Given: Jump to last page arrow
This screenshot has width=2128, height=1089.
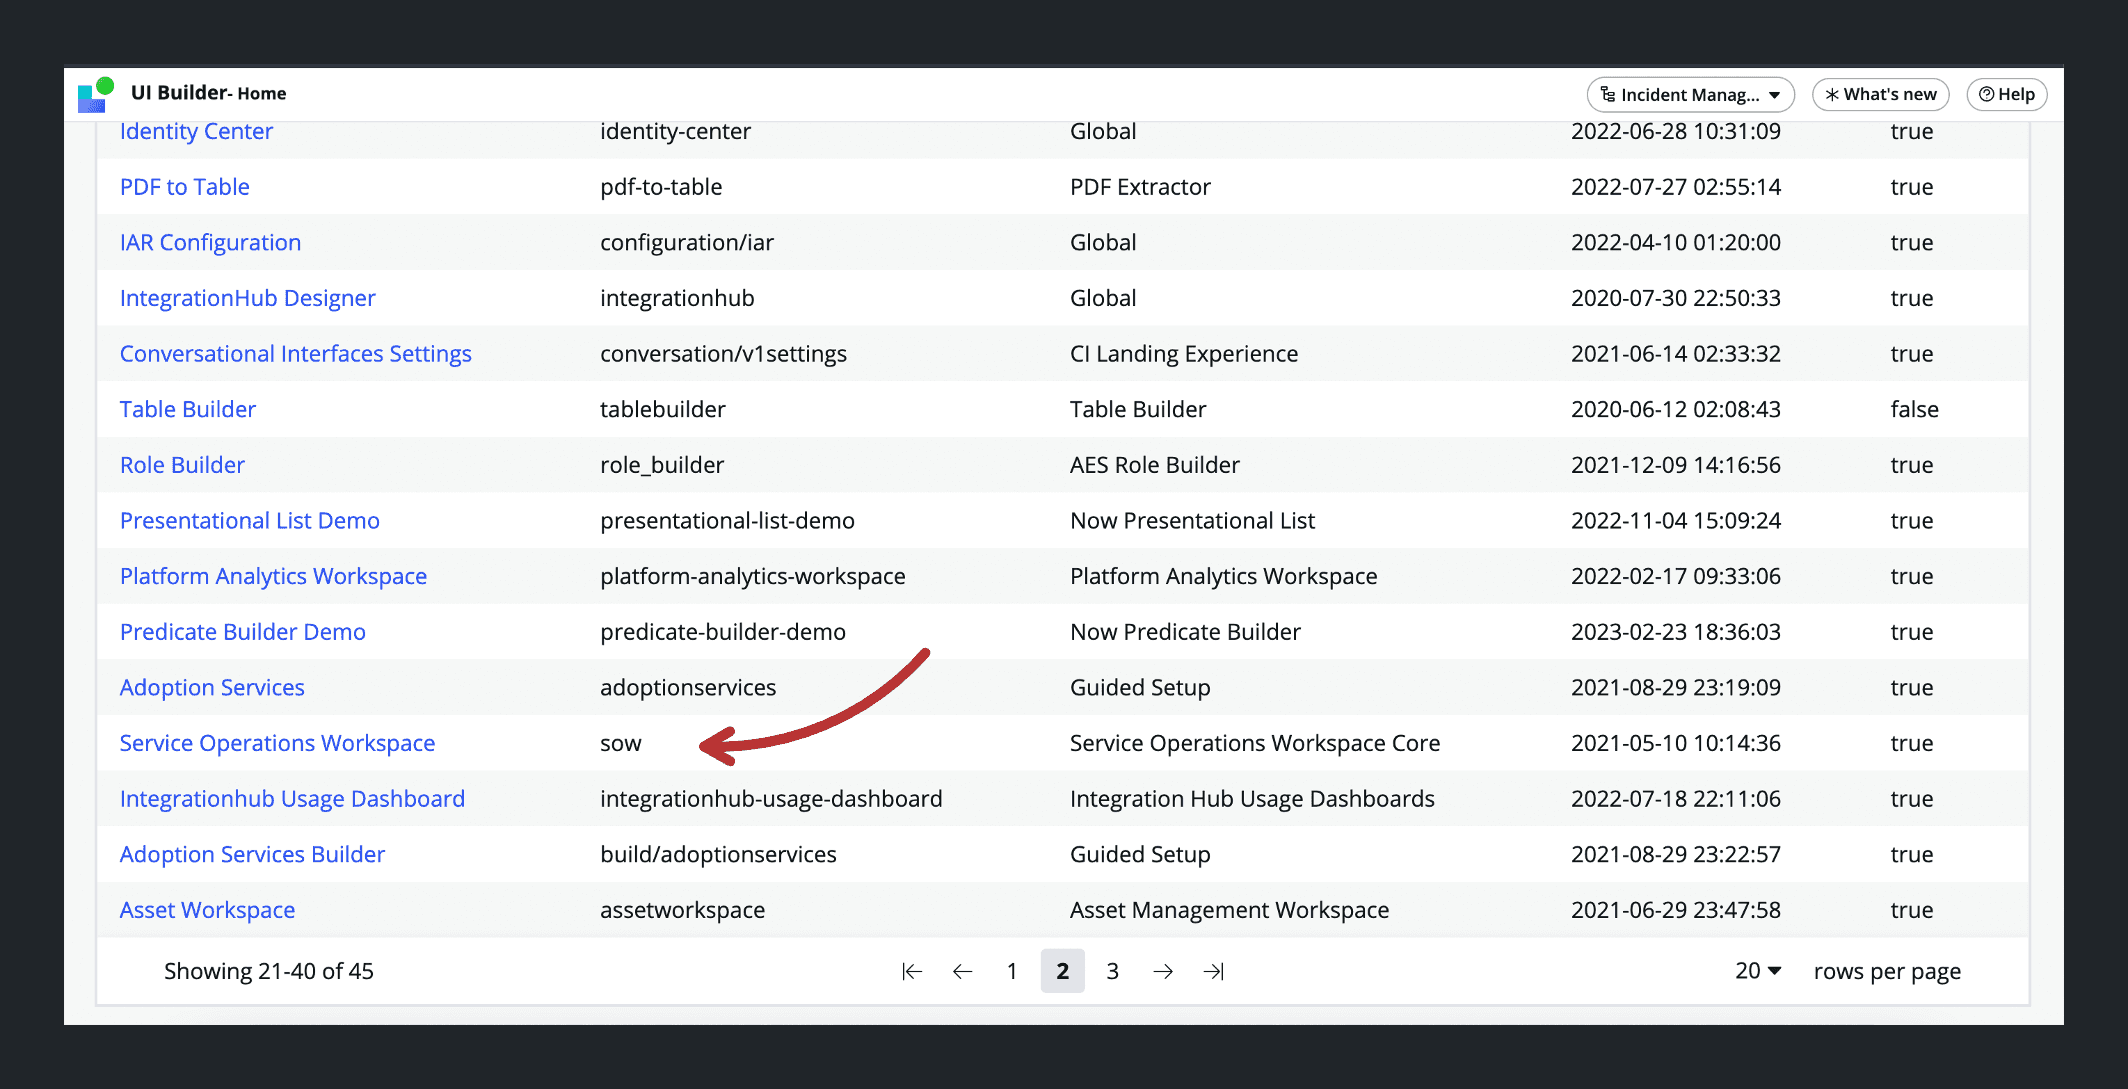Looking at the screenshot, I should pyautogui.click(x=1213, y=971).
